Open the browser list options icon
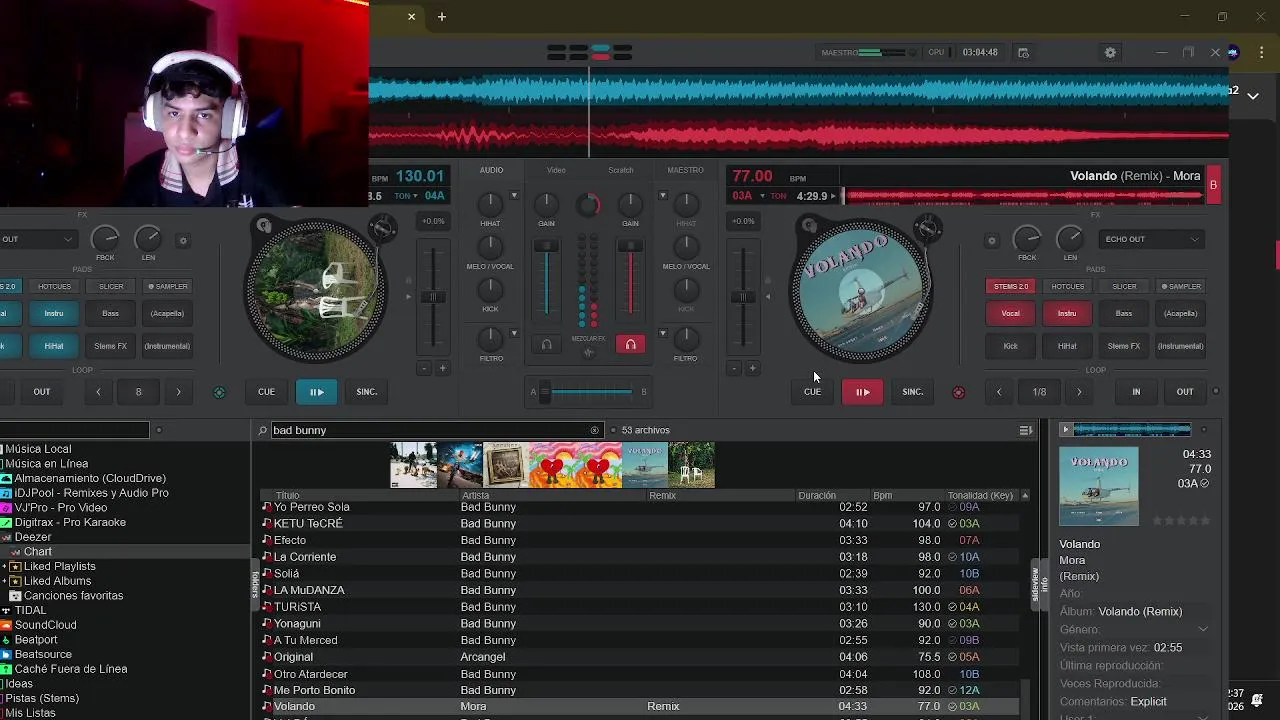The image size is (1280, 720). (x=1026, y=431)
